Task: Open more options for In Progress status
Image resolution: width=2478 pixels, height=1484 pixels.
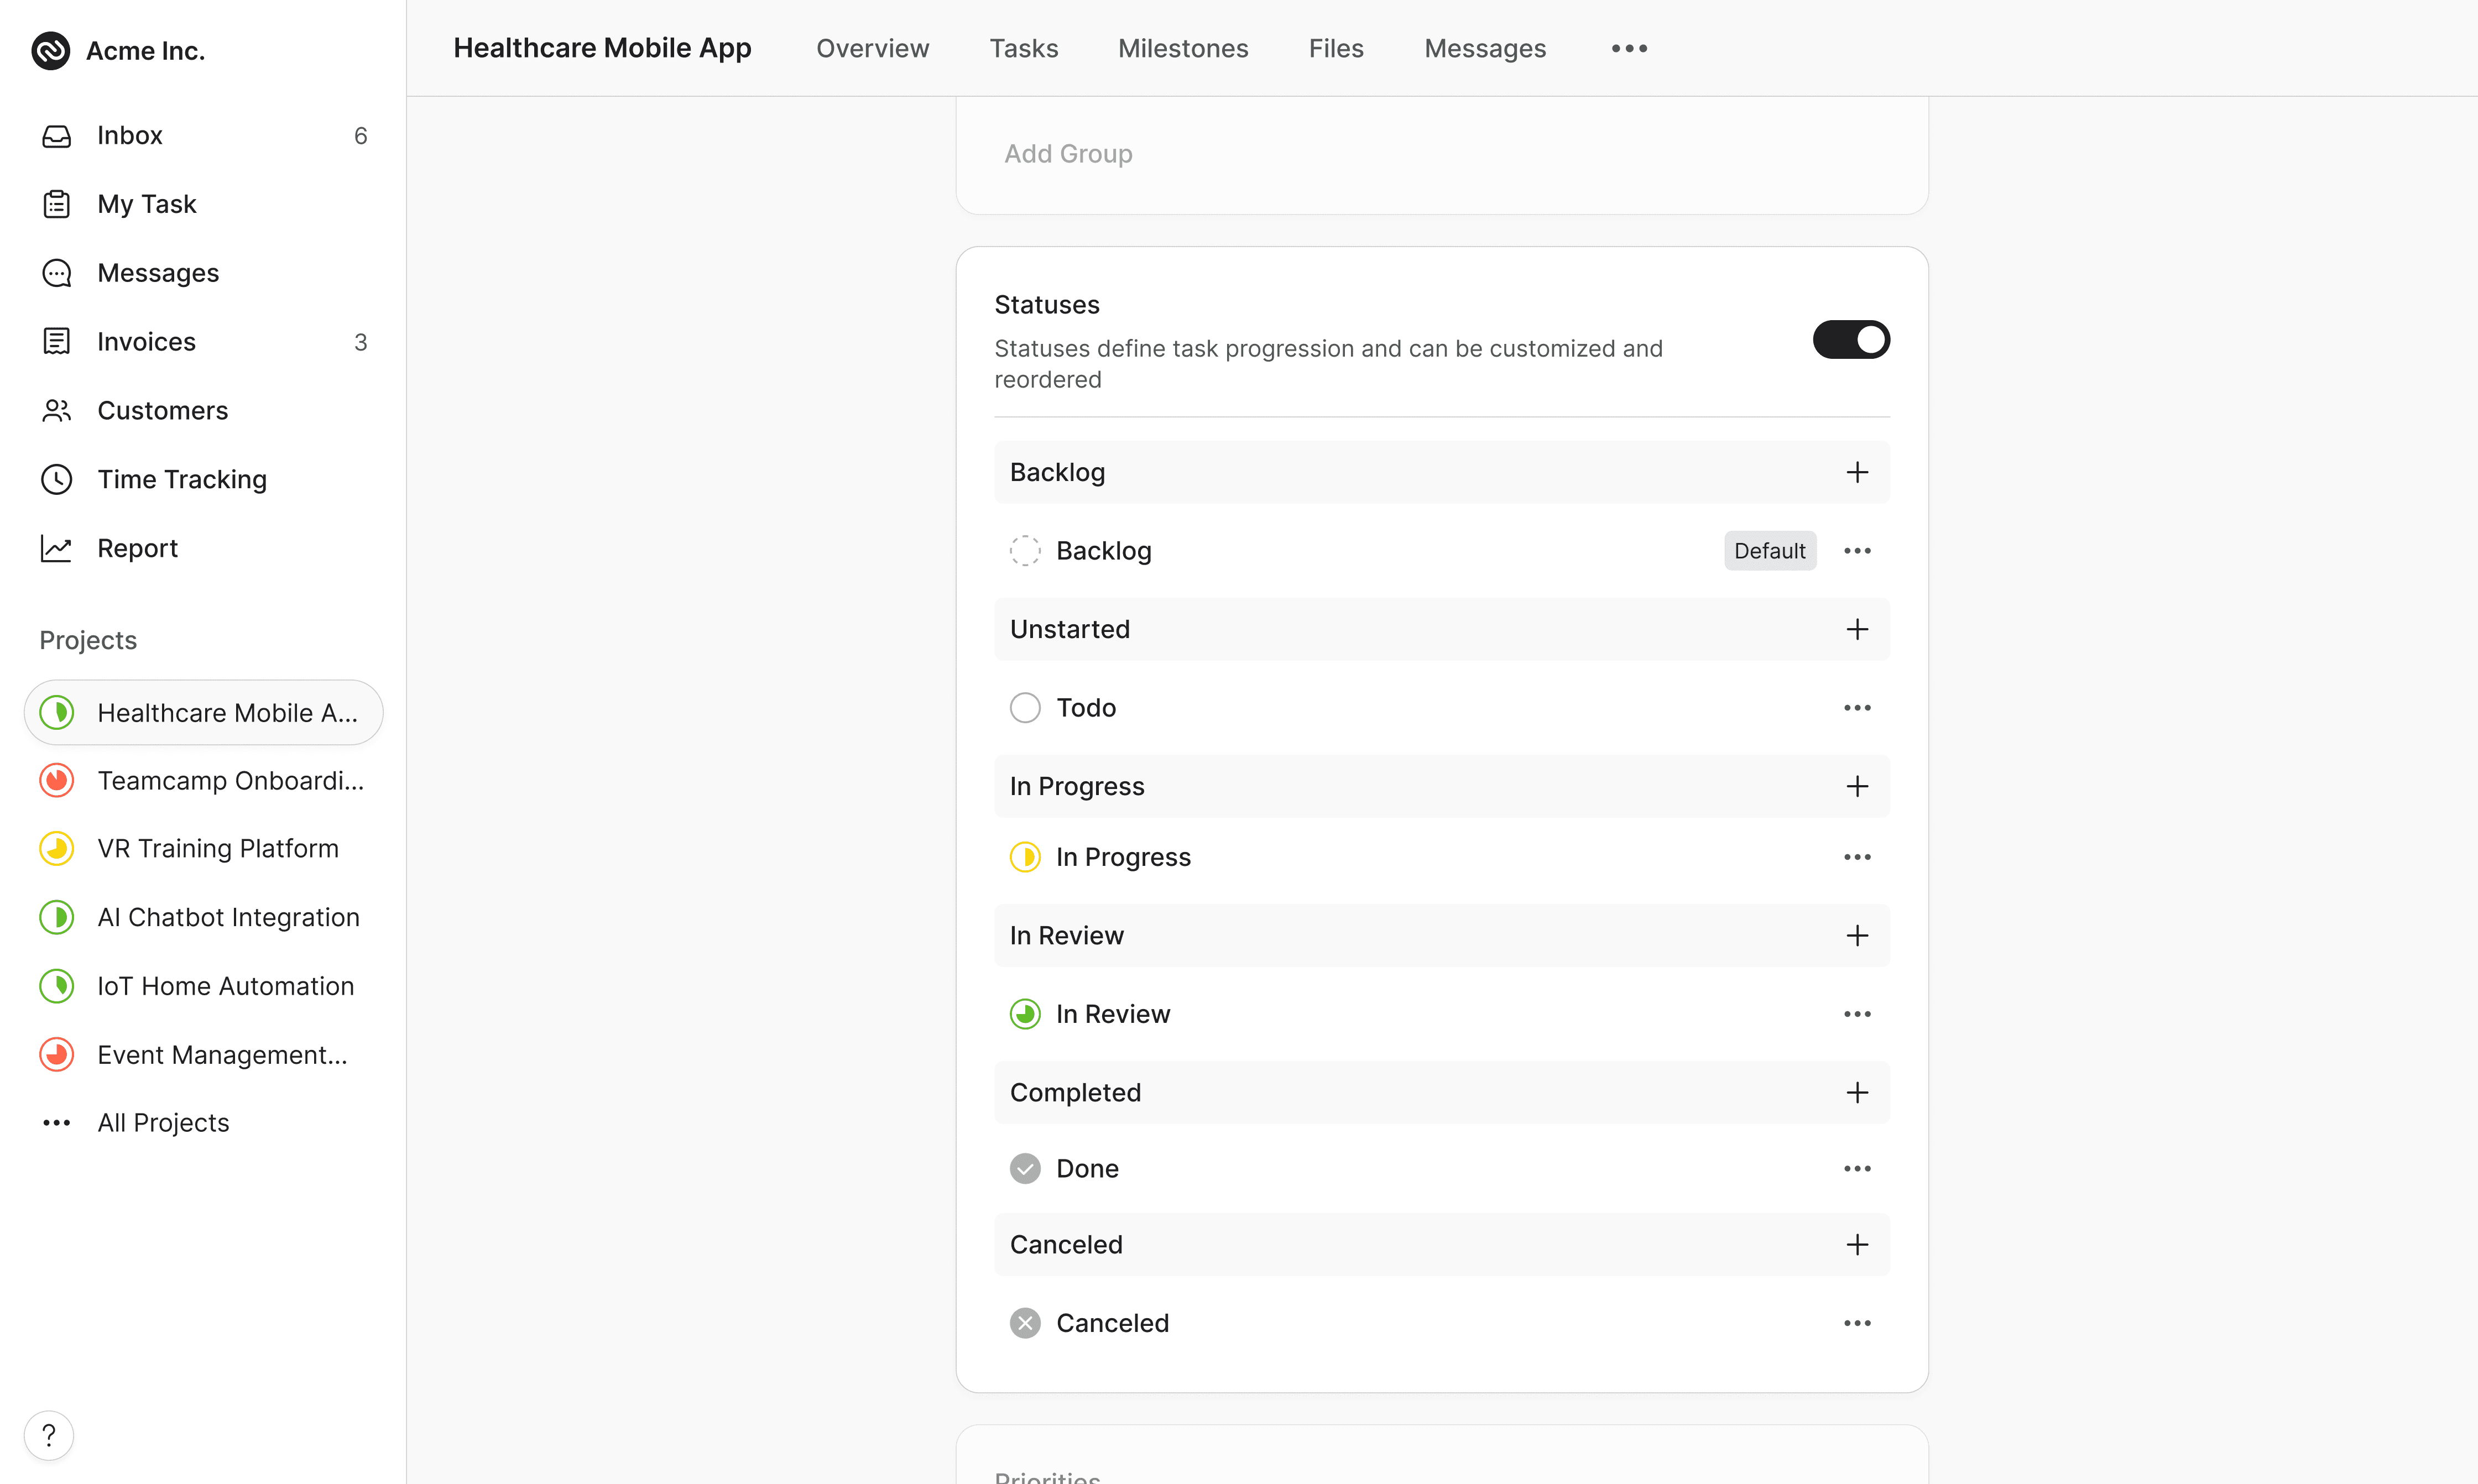Action: [x=1857, y=857]
